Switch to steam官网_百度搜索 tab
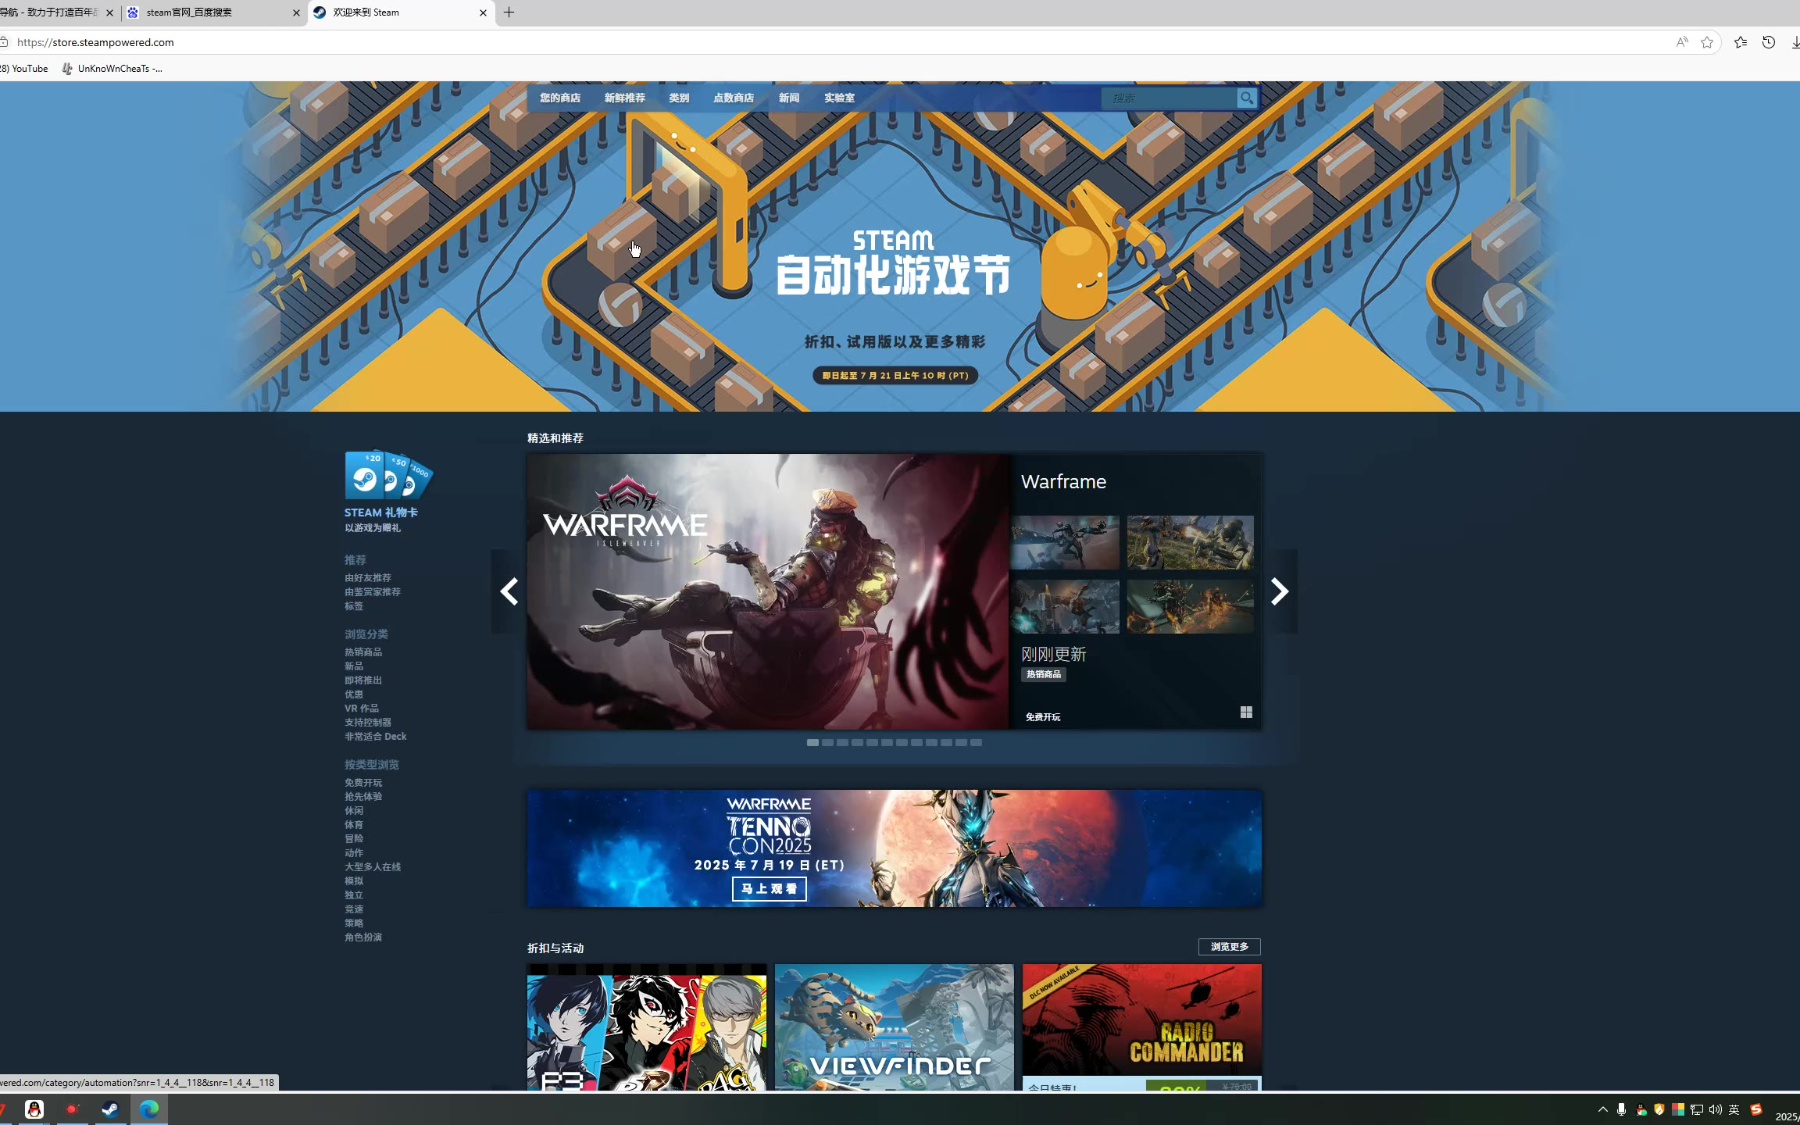The width and height of the screenshot is (1800, 1125). coord(190,13)
